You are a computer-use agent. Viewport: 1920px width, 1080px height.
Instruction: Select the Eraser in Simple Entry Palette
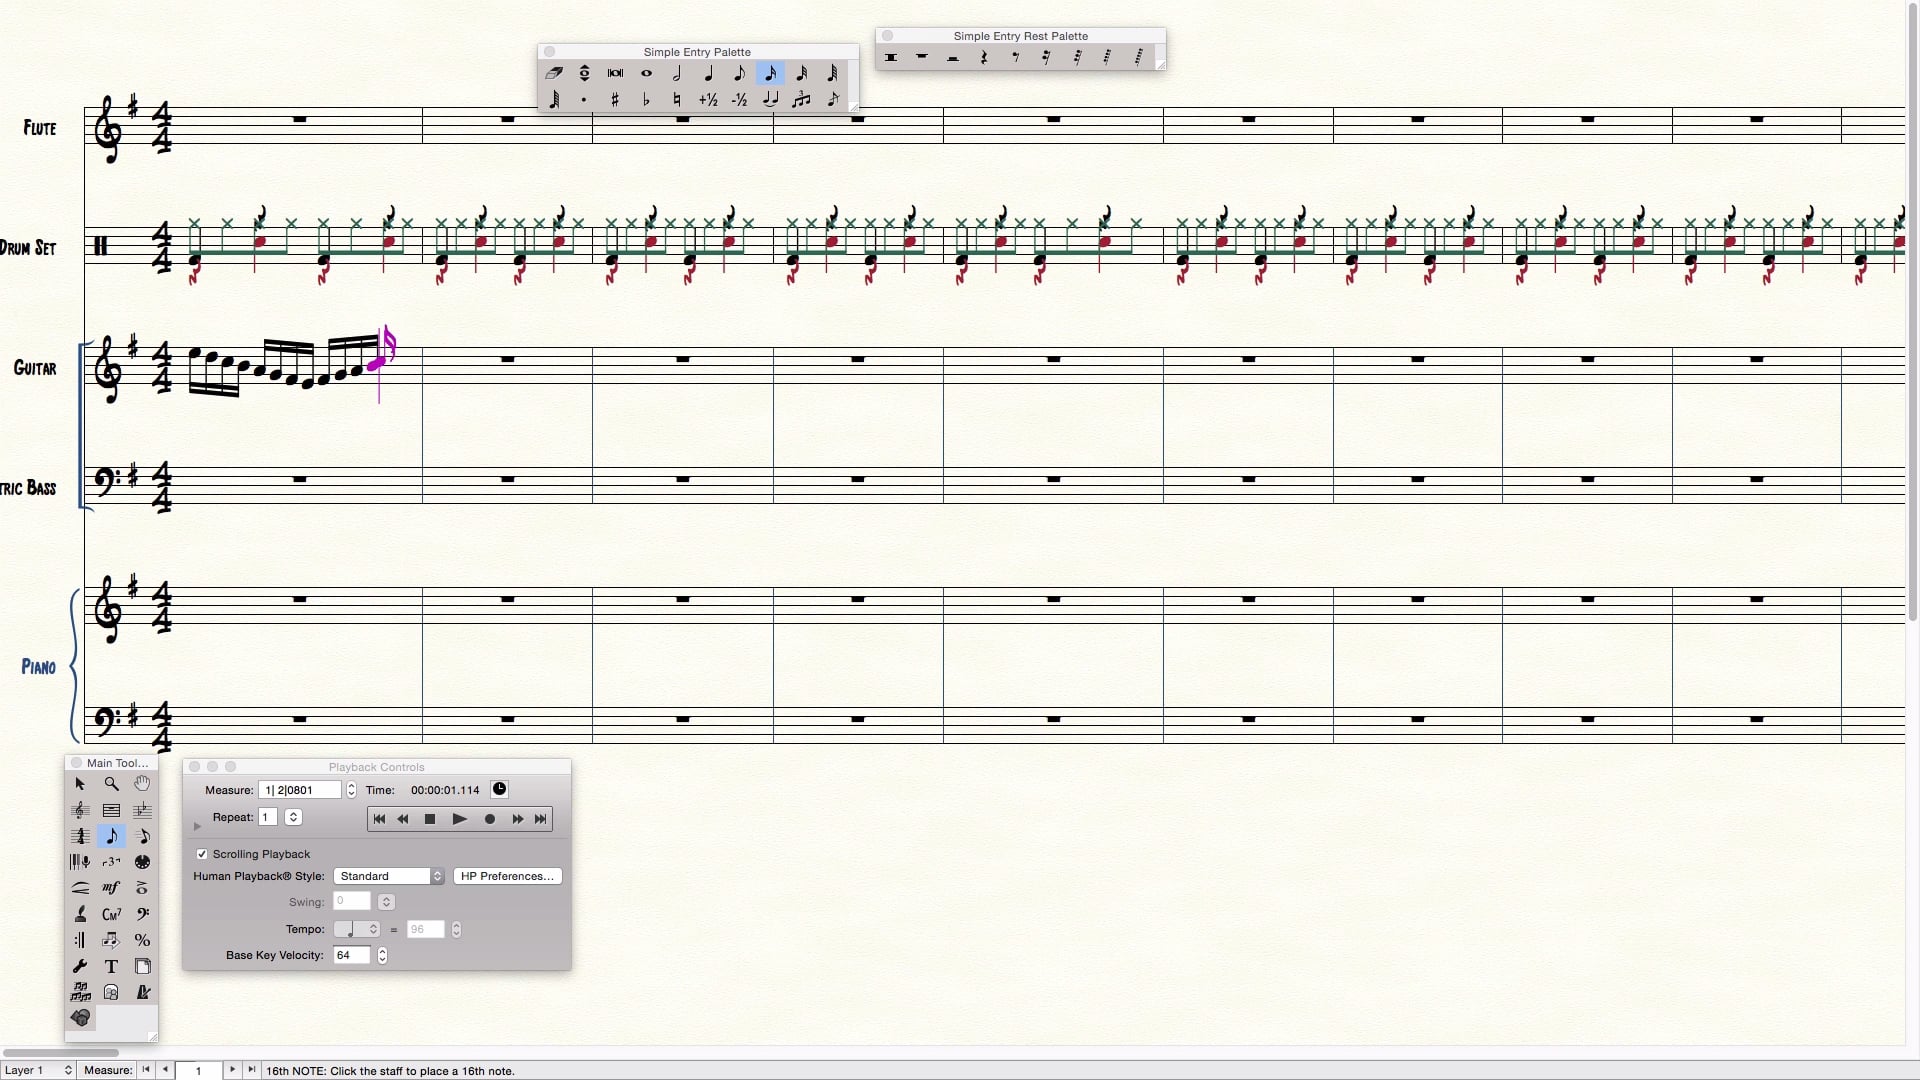[x=554, y=73]
